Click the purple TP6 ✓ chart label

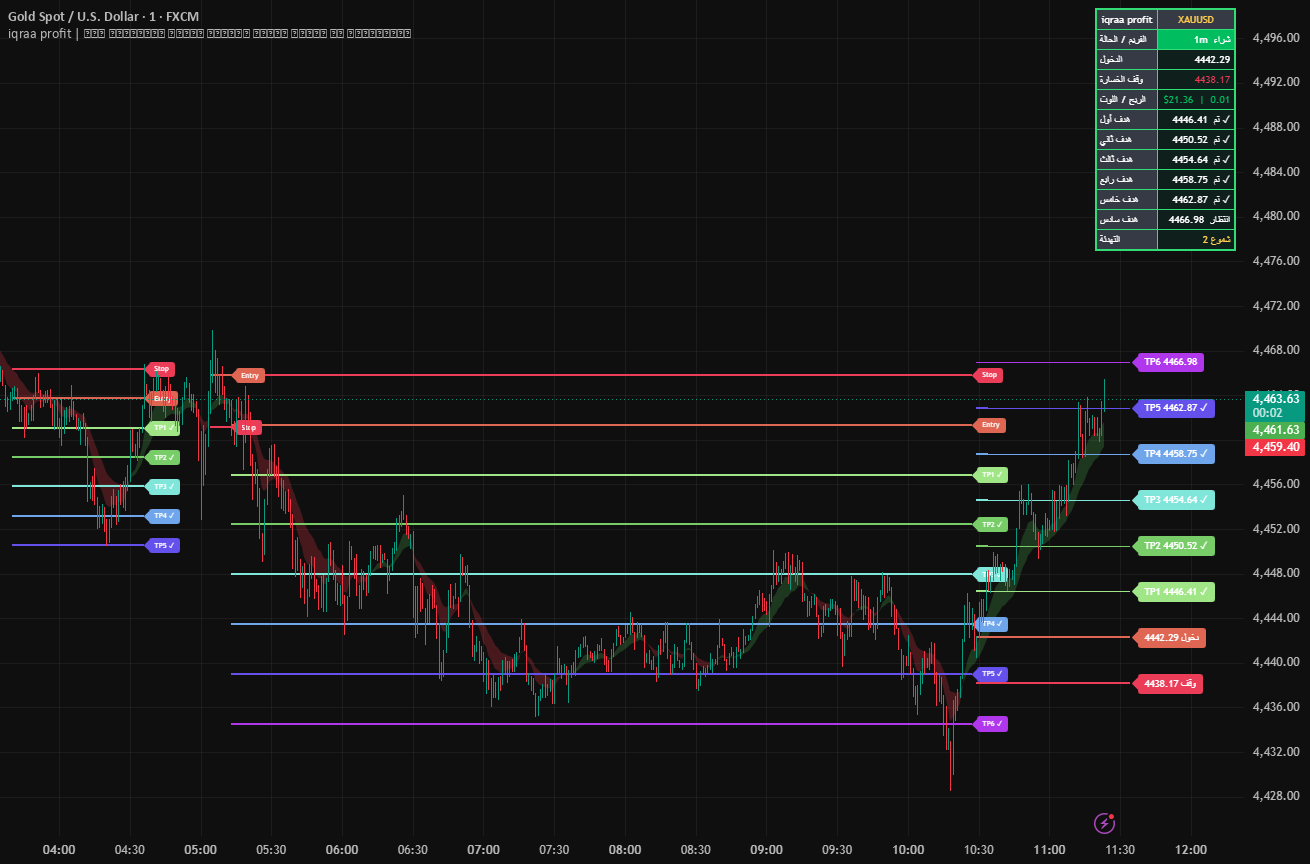pyautogui.click(x=991, y=724)
